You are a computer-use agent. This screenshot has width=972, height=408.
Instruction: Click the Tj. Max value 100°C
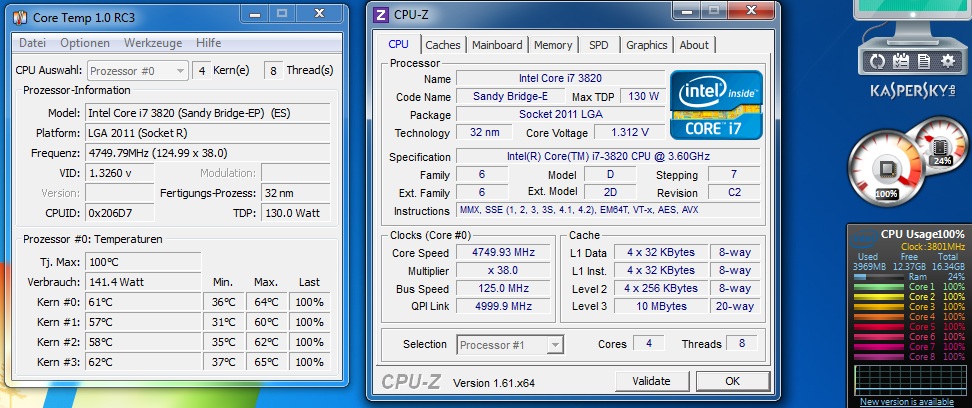tap(143, 262)
